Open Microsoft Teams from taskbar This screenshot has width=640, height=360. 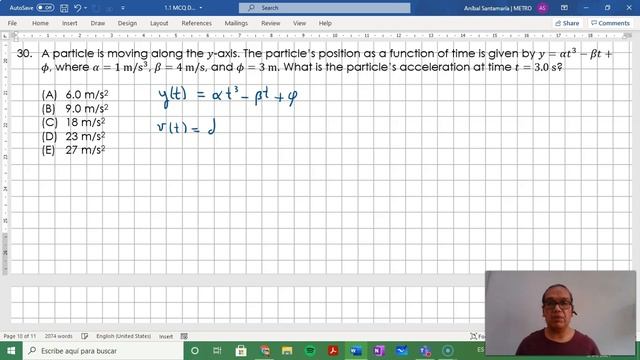point(424,351)
